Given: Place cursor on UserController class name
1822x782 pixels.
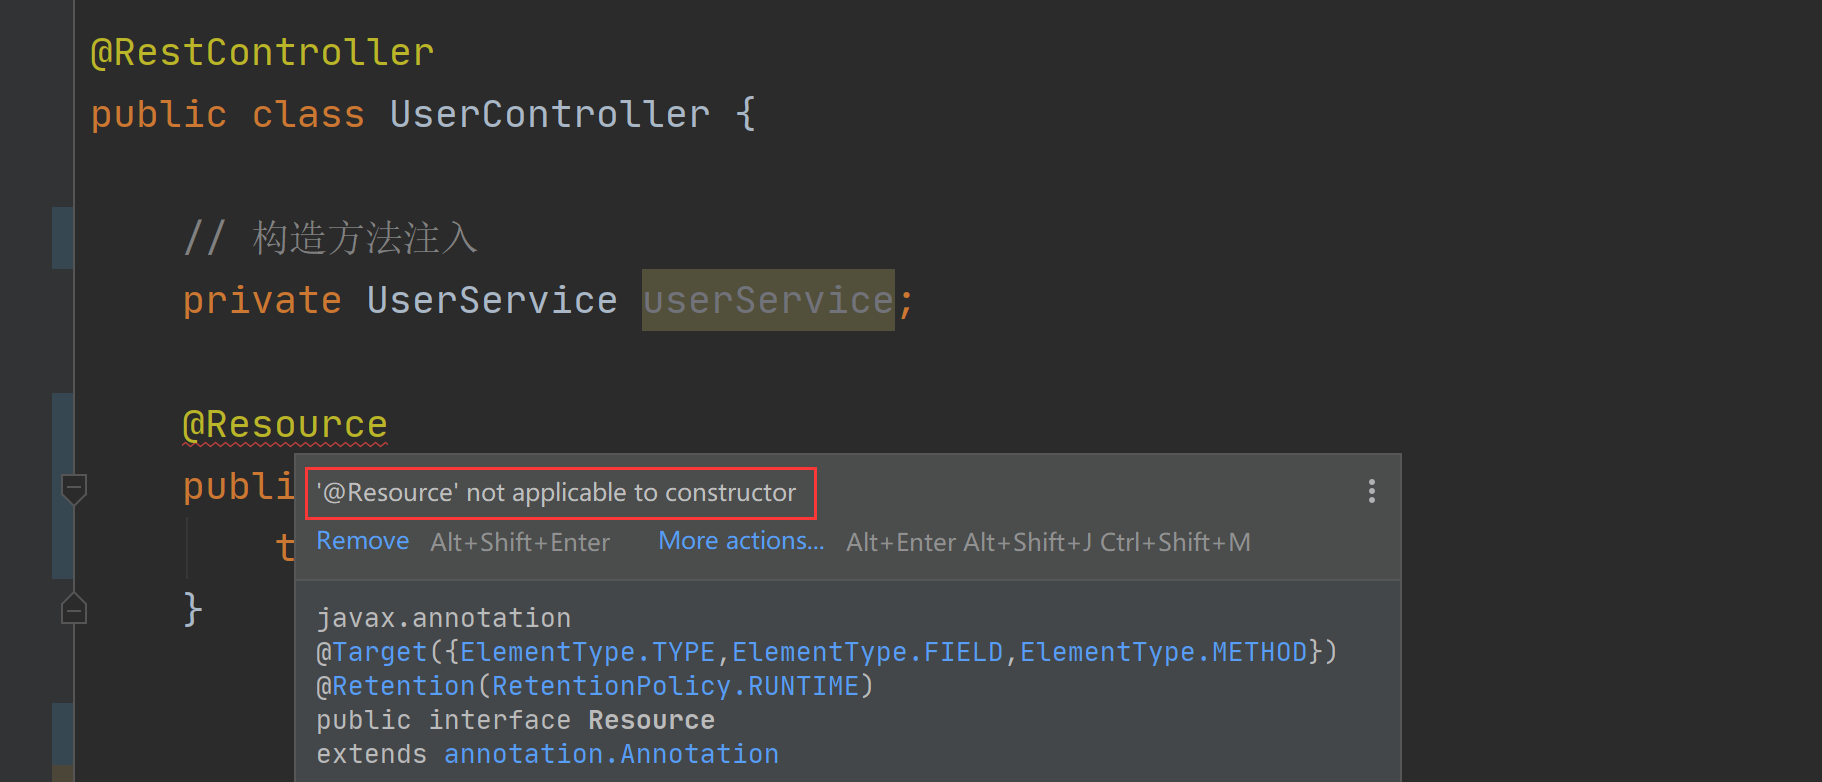Looking at the screenshot, I should [x=549, y=114].
